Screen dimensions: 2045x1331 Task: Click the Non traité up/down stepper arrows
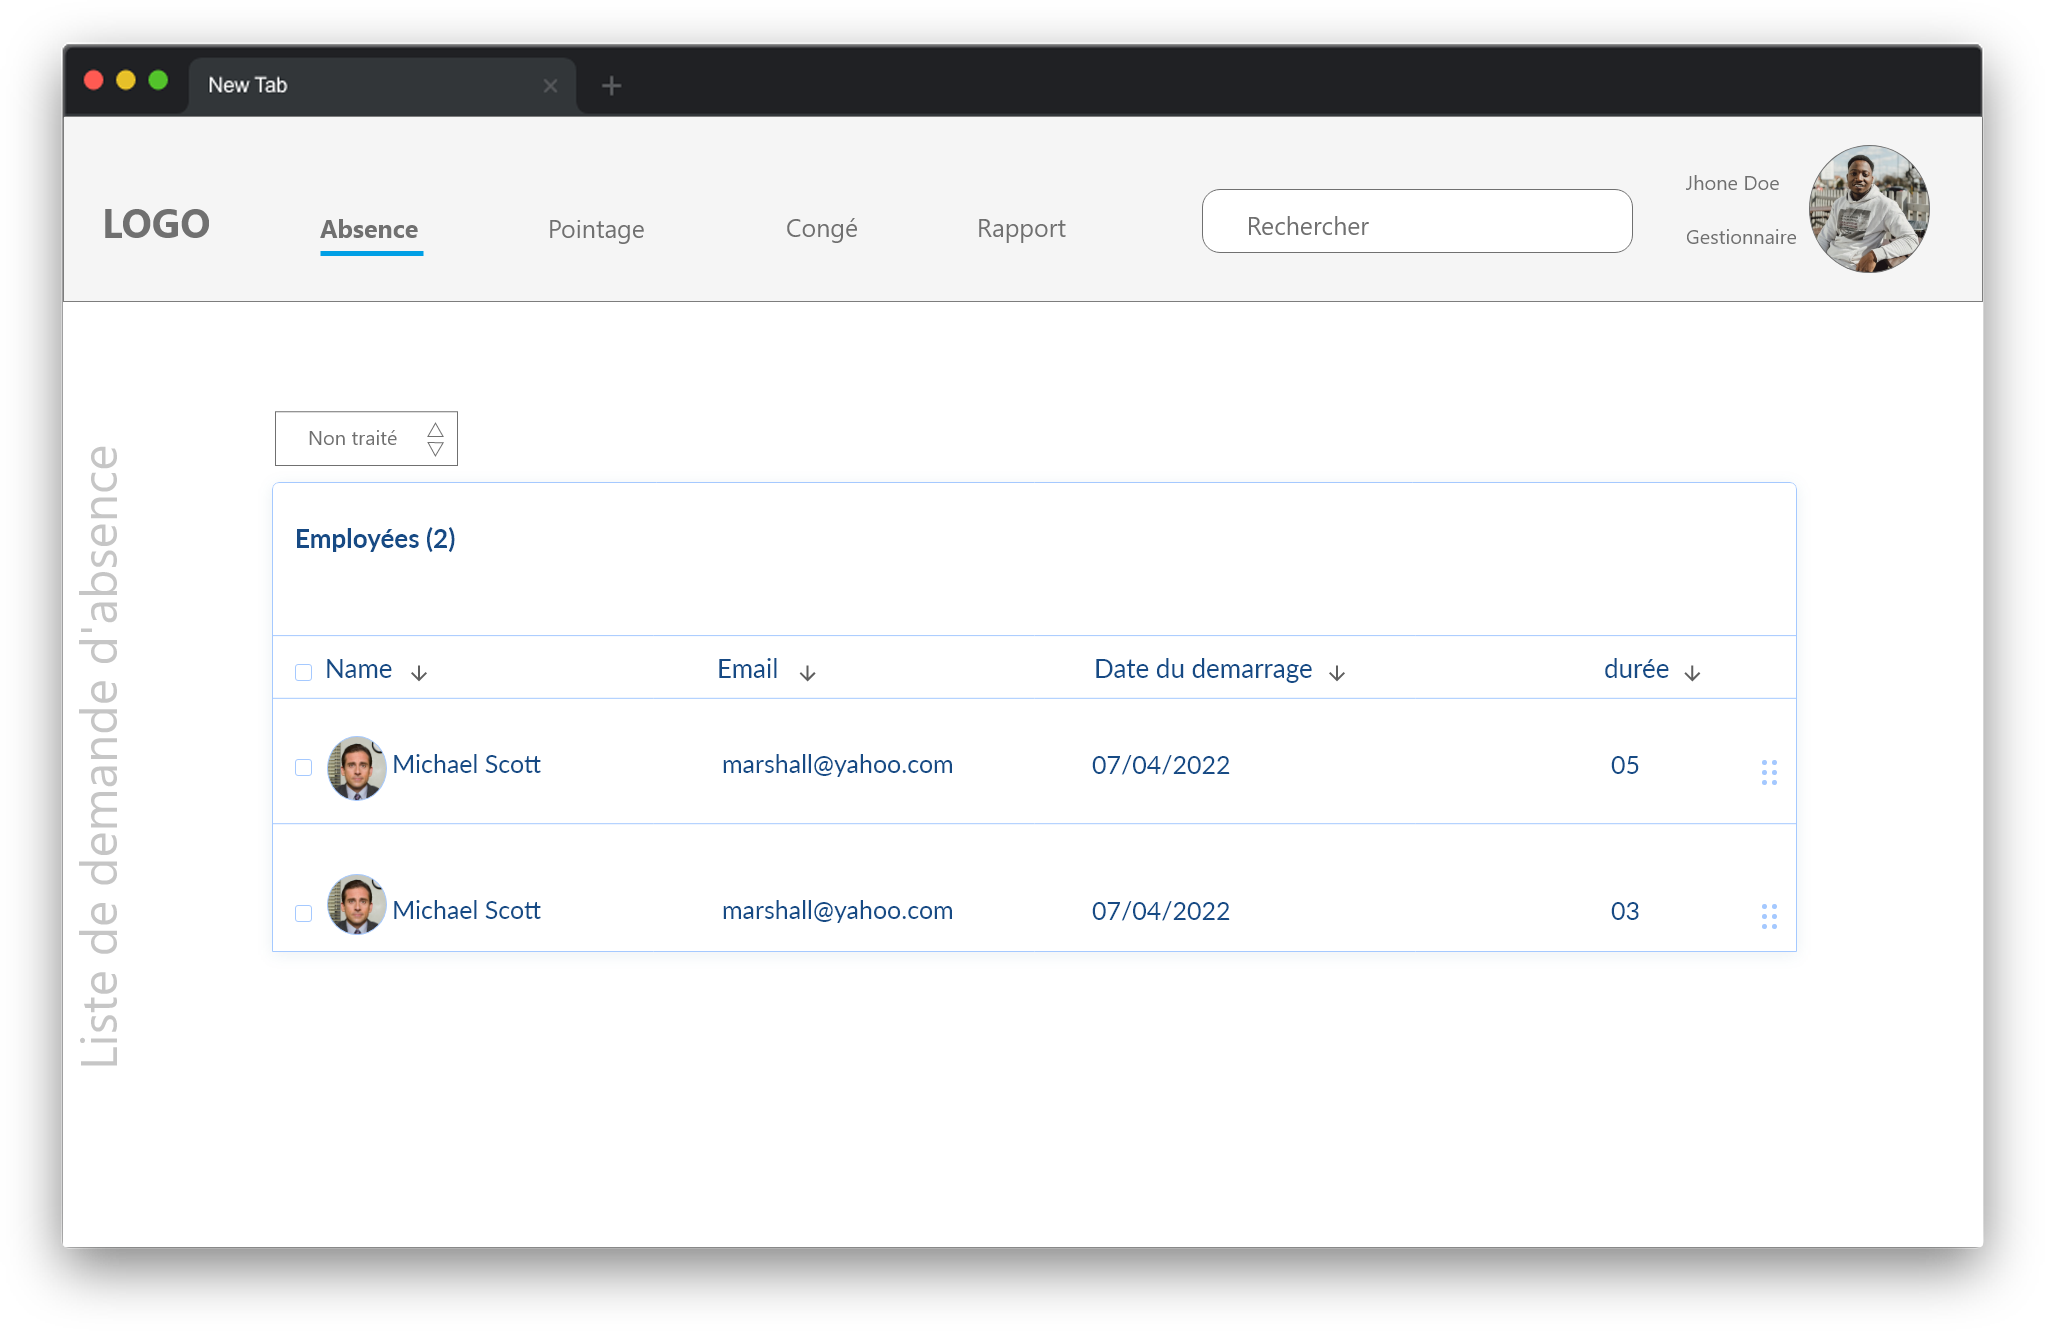435,439
